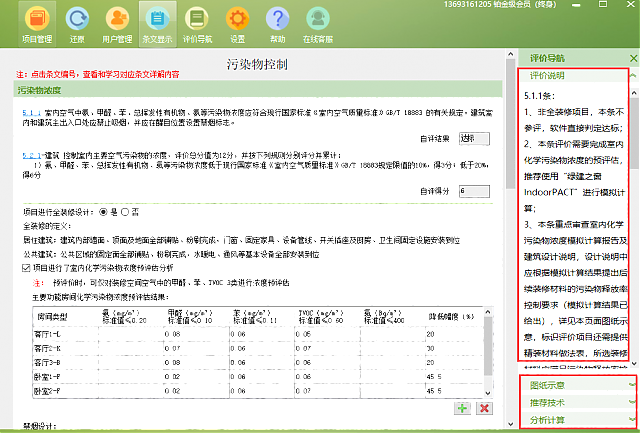Click the 还原 restore icon

[76, 22]
